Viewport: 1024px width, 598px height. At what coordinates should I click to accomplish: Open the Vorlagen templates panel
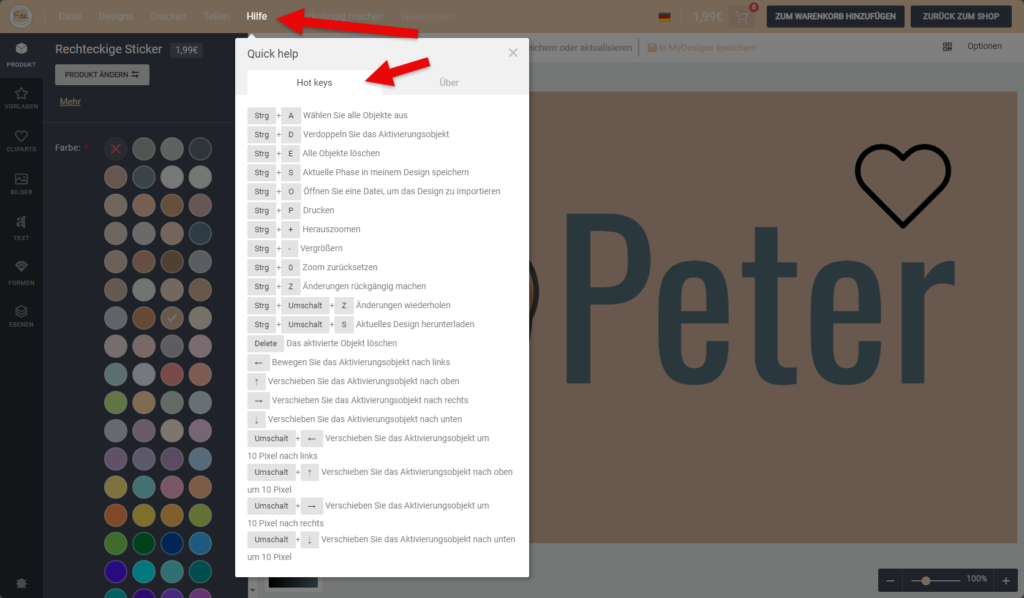pyautogui.click(x=21, y=96)
